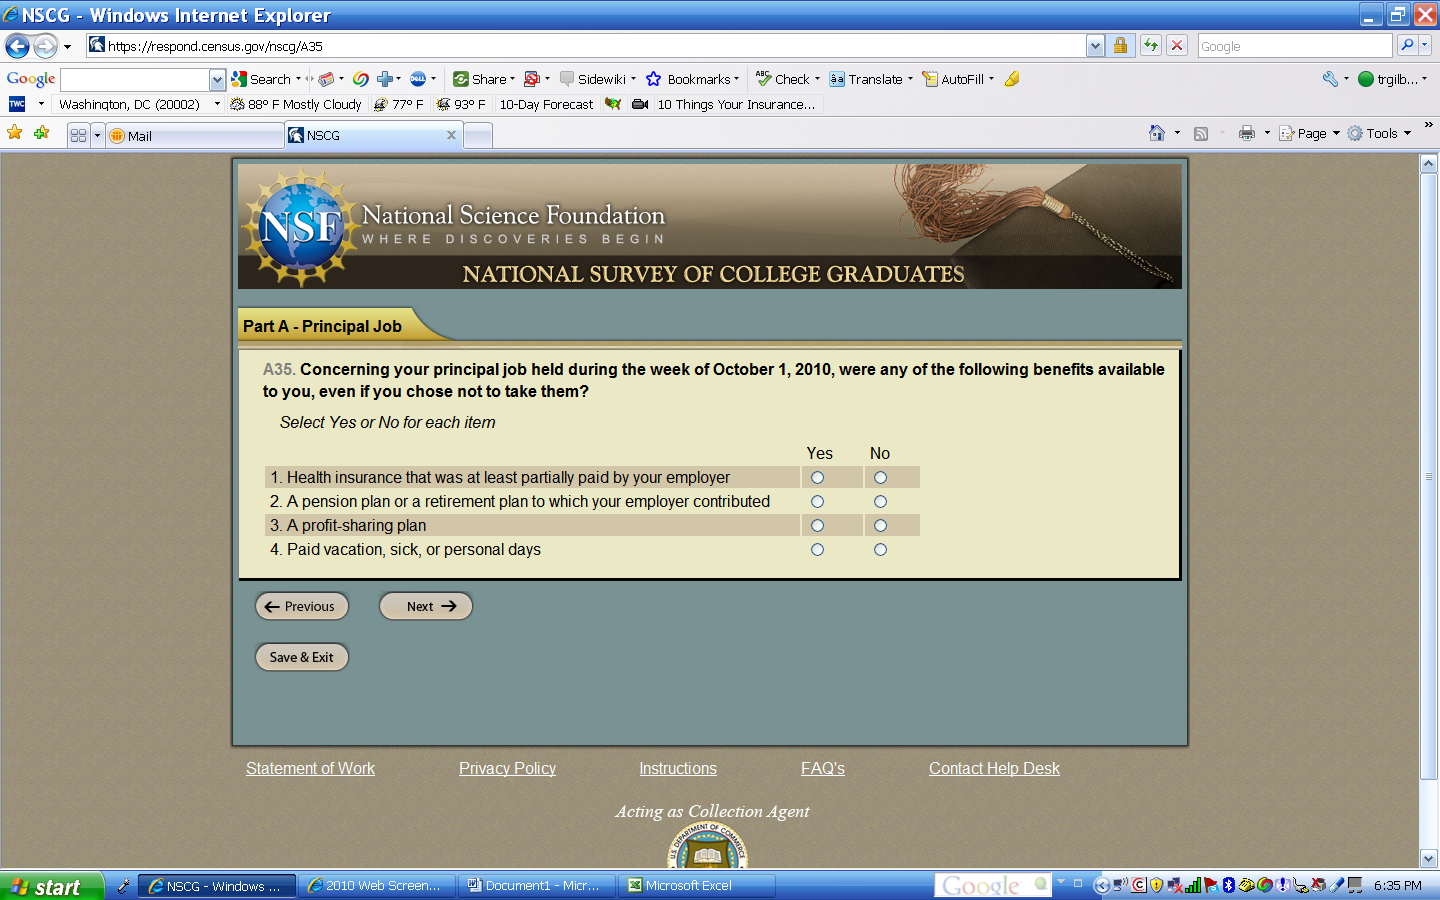The width and height of the screenshot is (1440, 900).
Task: Click the Google toolbar search field
Action: [135, 79]
